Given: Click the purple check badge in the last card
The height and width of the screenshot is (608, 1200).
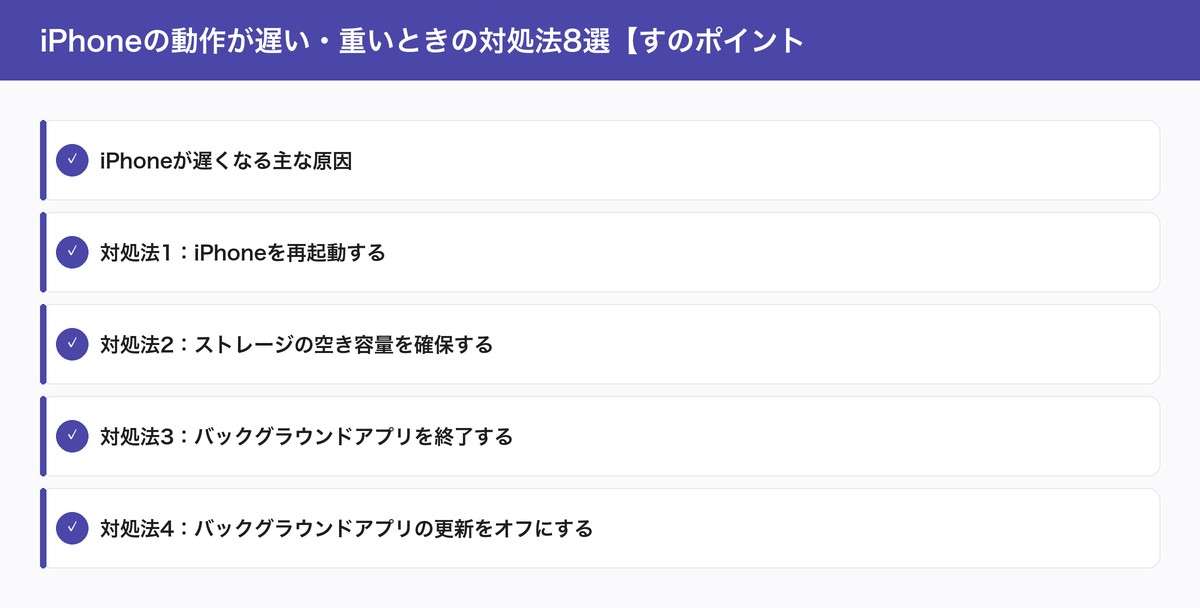Looking at the screenshot, I should 72,528.
